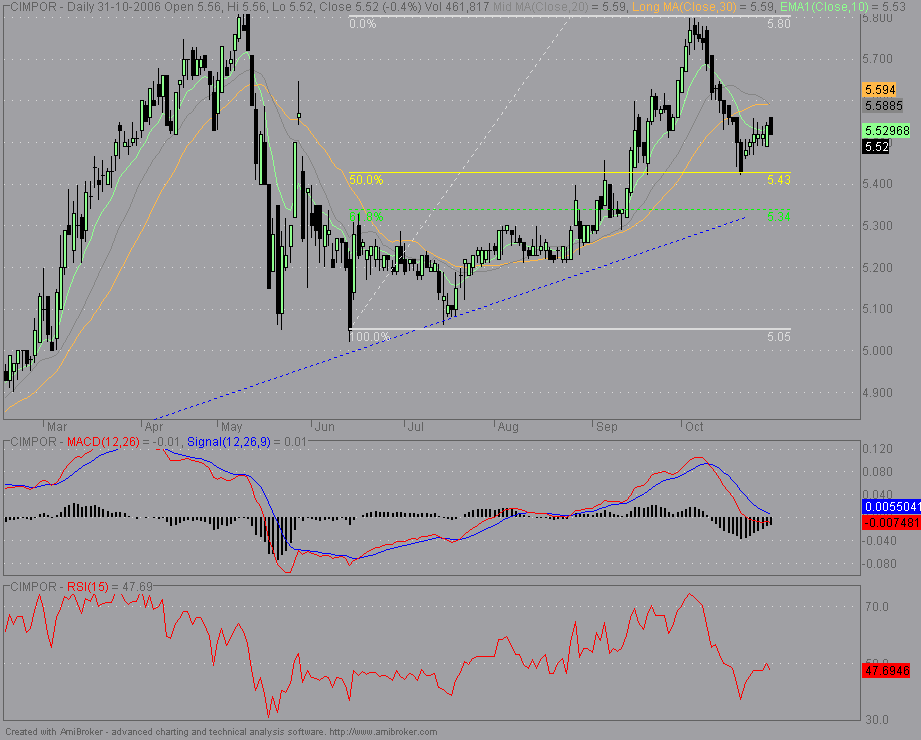
Task: Click the 5.300 price axis label
Action: click(x=877, y=226)
